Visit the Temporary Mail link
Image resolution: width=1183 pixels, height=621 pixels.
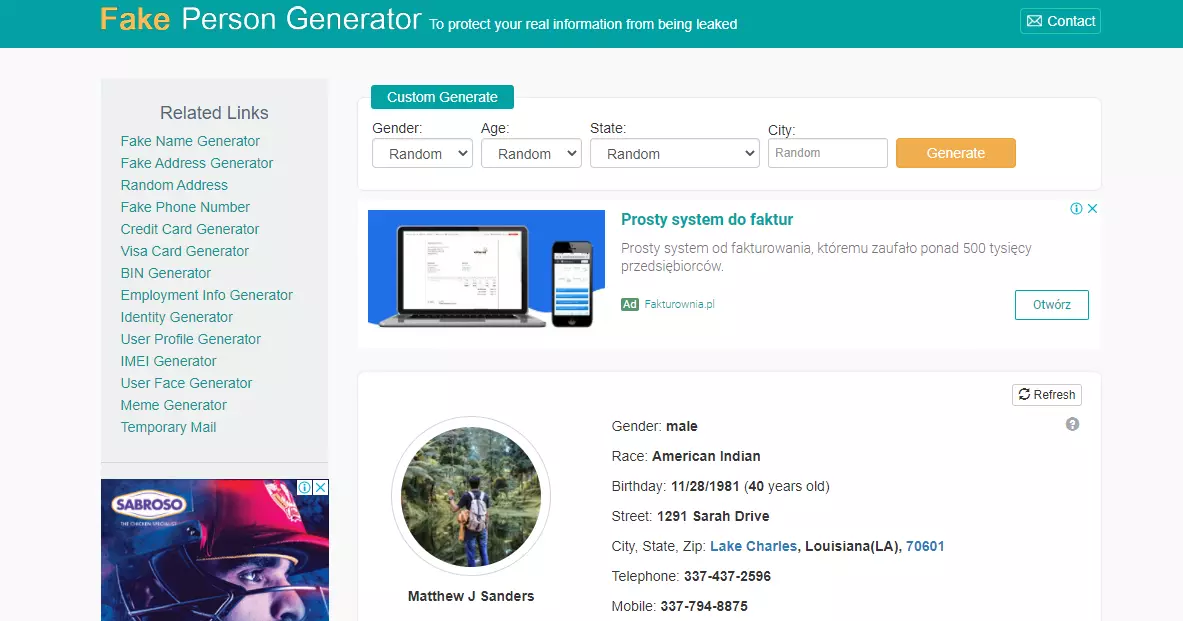[168, 427]
